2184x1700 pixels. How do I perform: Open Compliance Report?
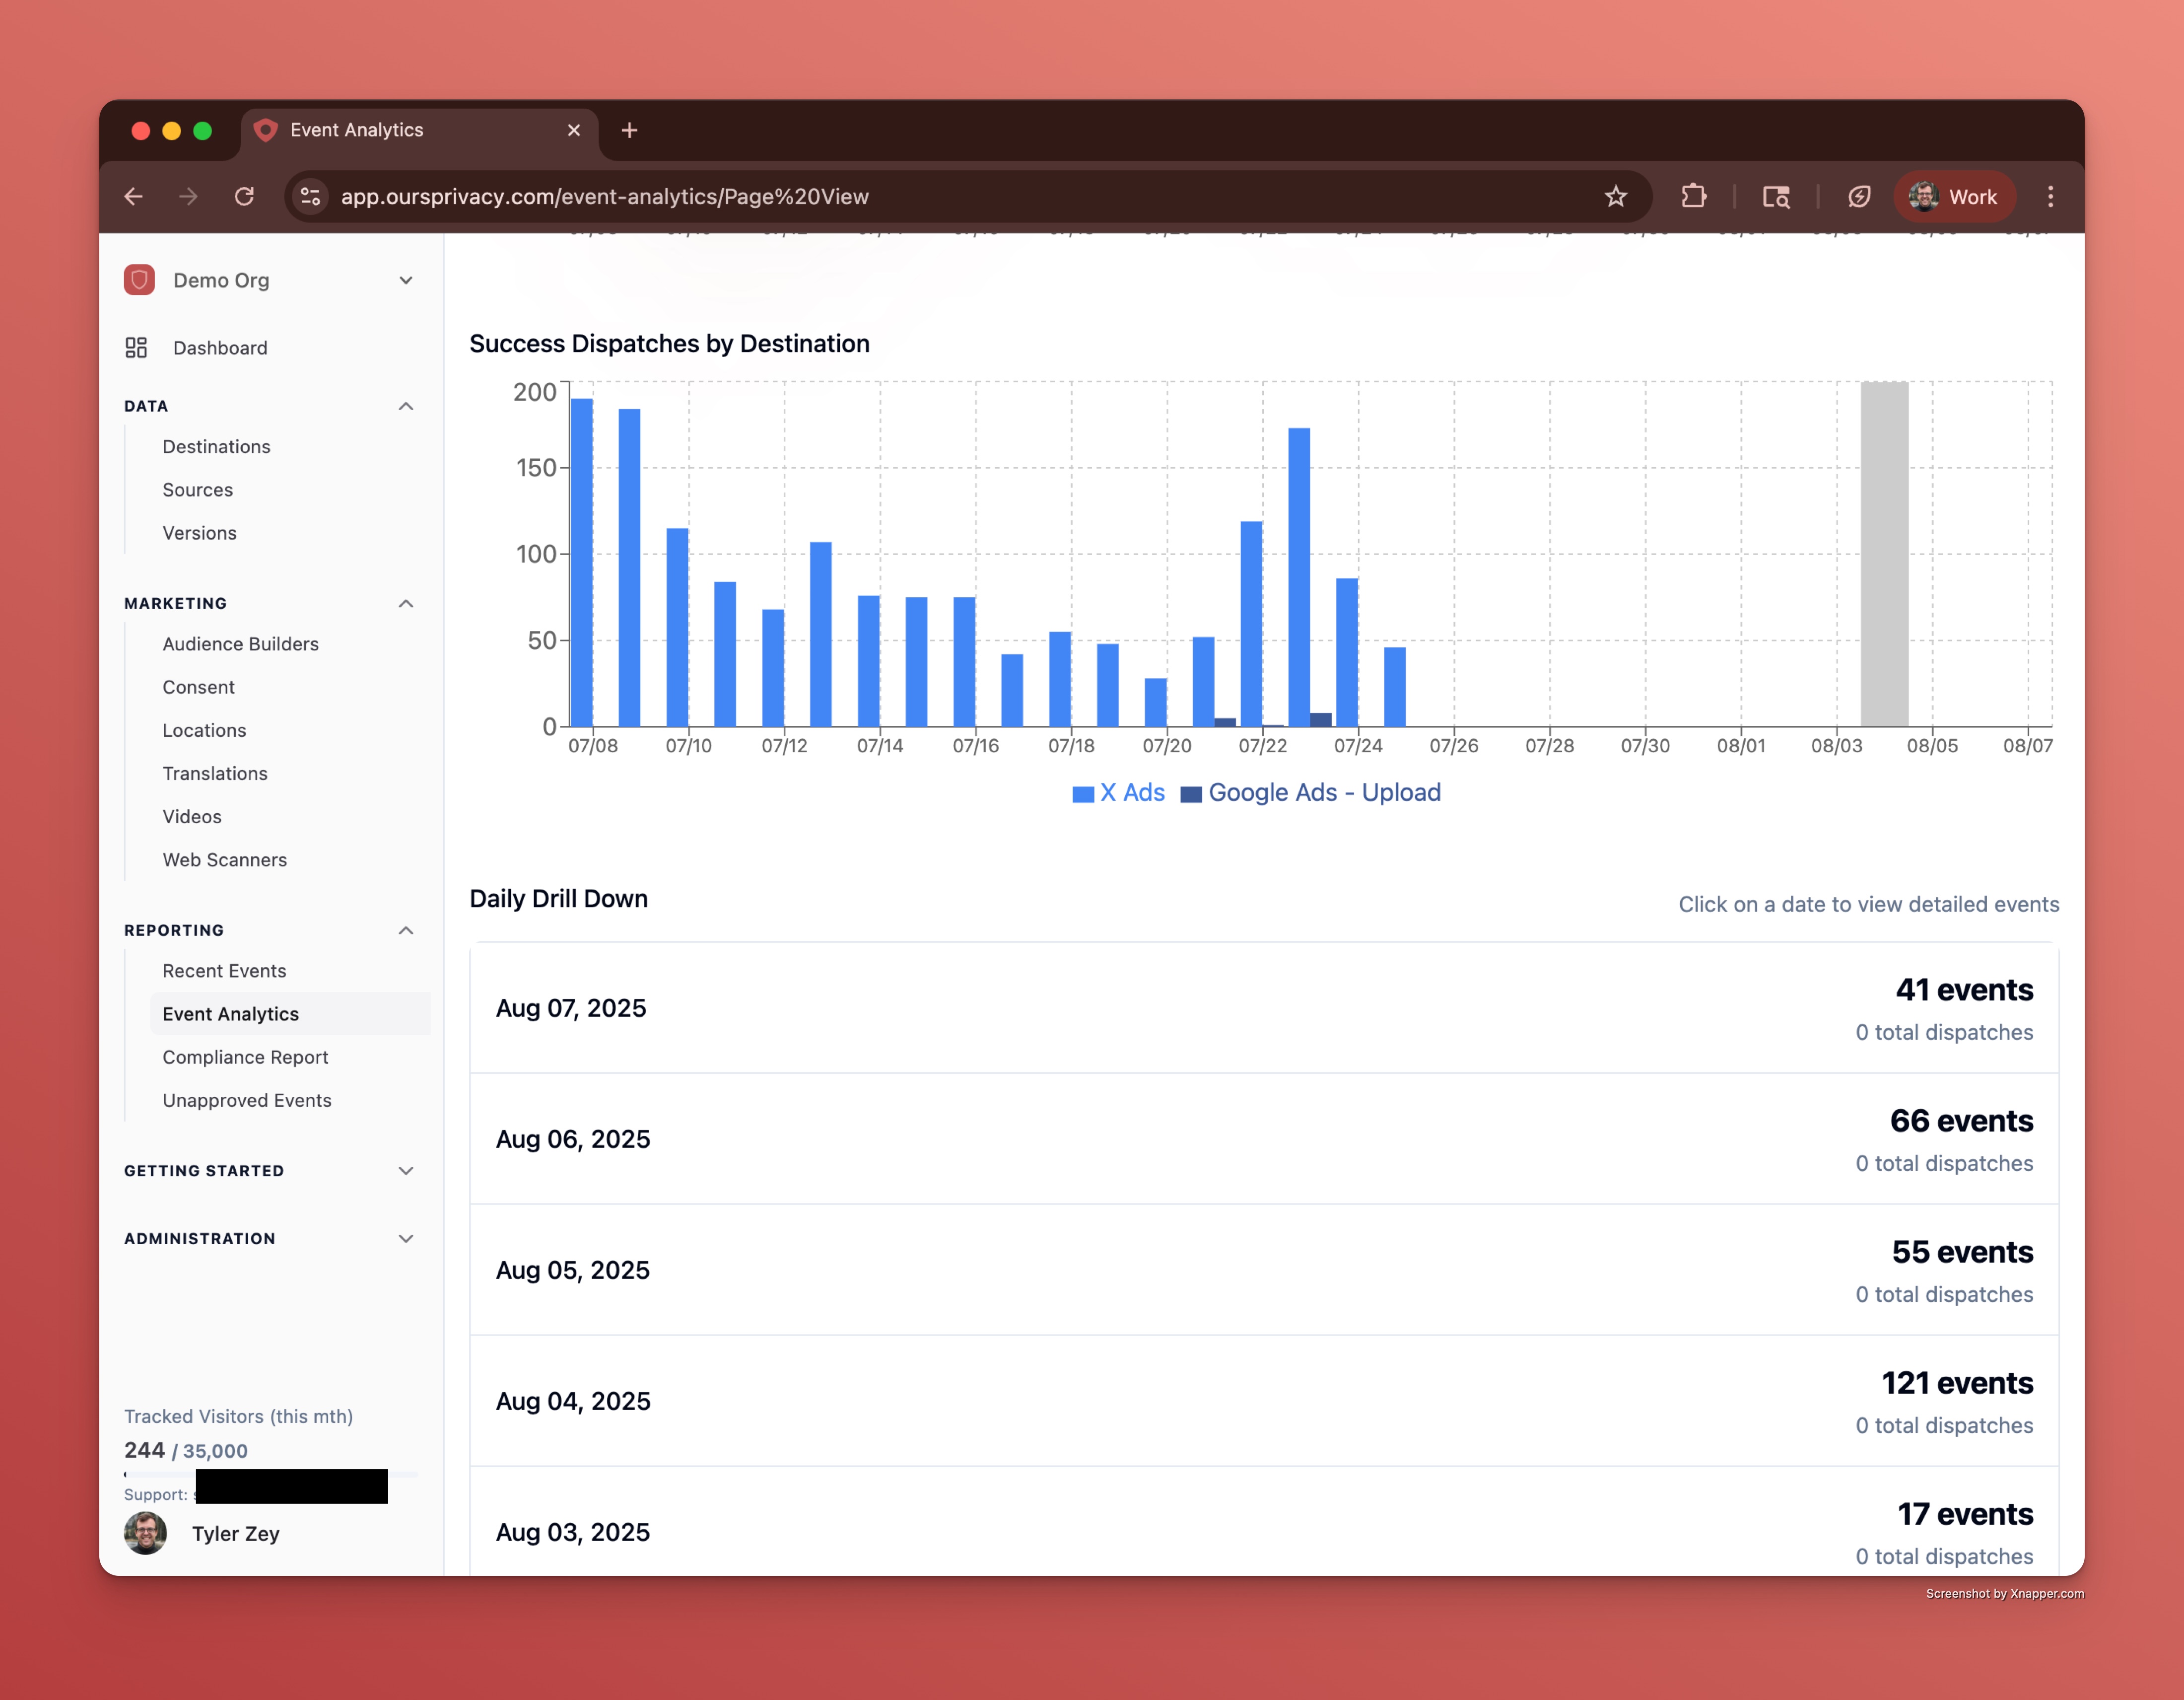click(x=245, y=1056)
